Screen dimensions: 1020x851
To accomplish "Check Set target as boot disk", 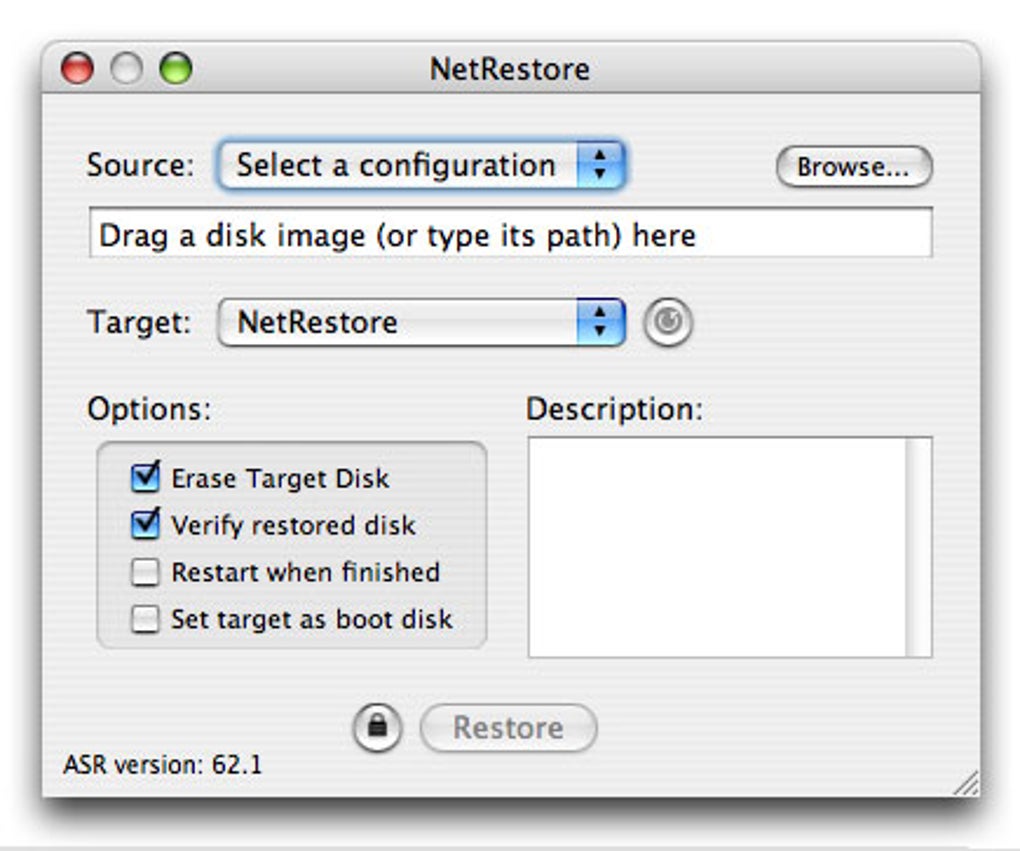I will click(143, 619).
